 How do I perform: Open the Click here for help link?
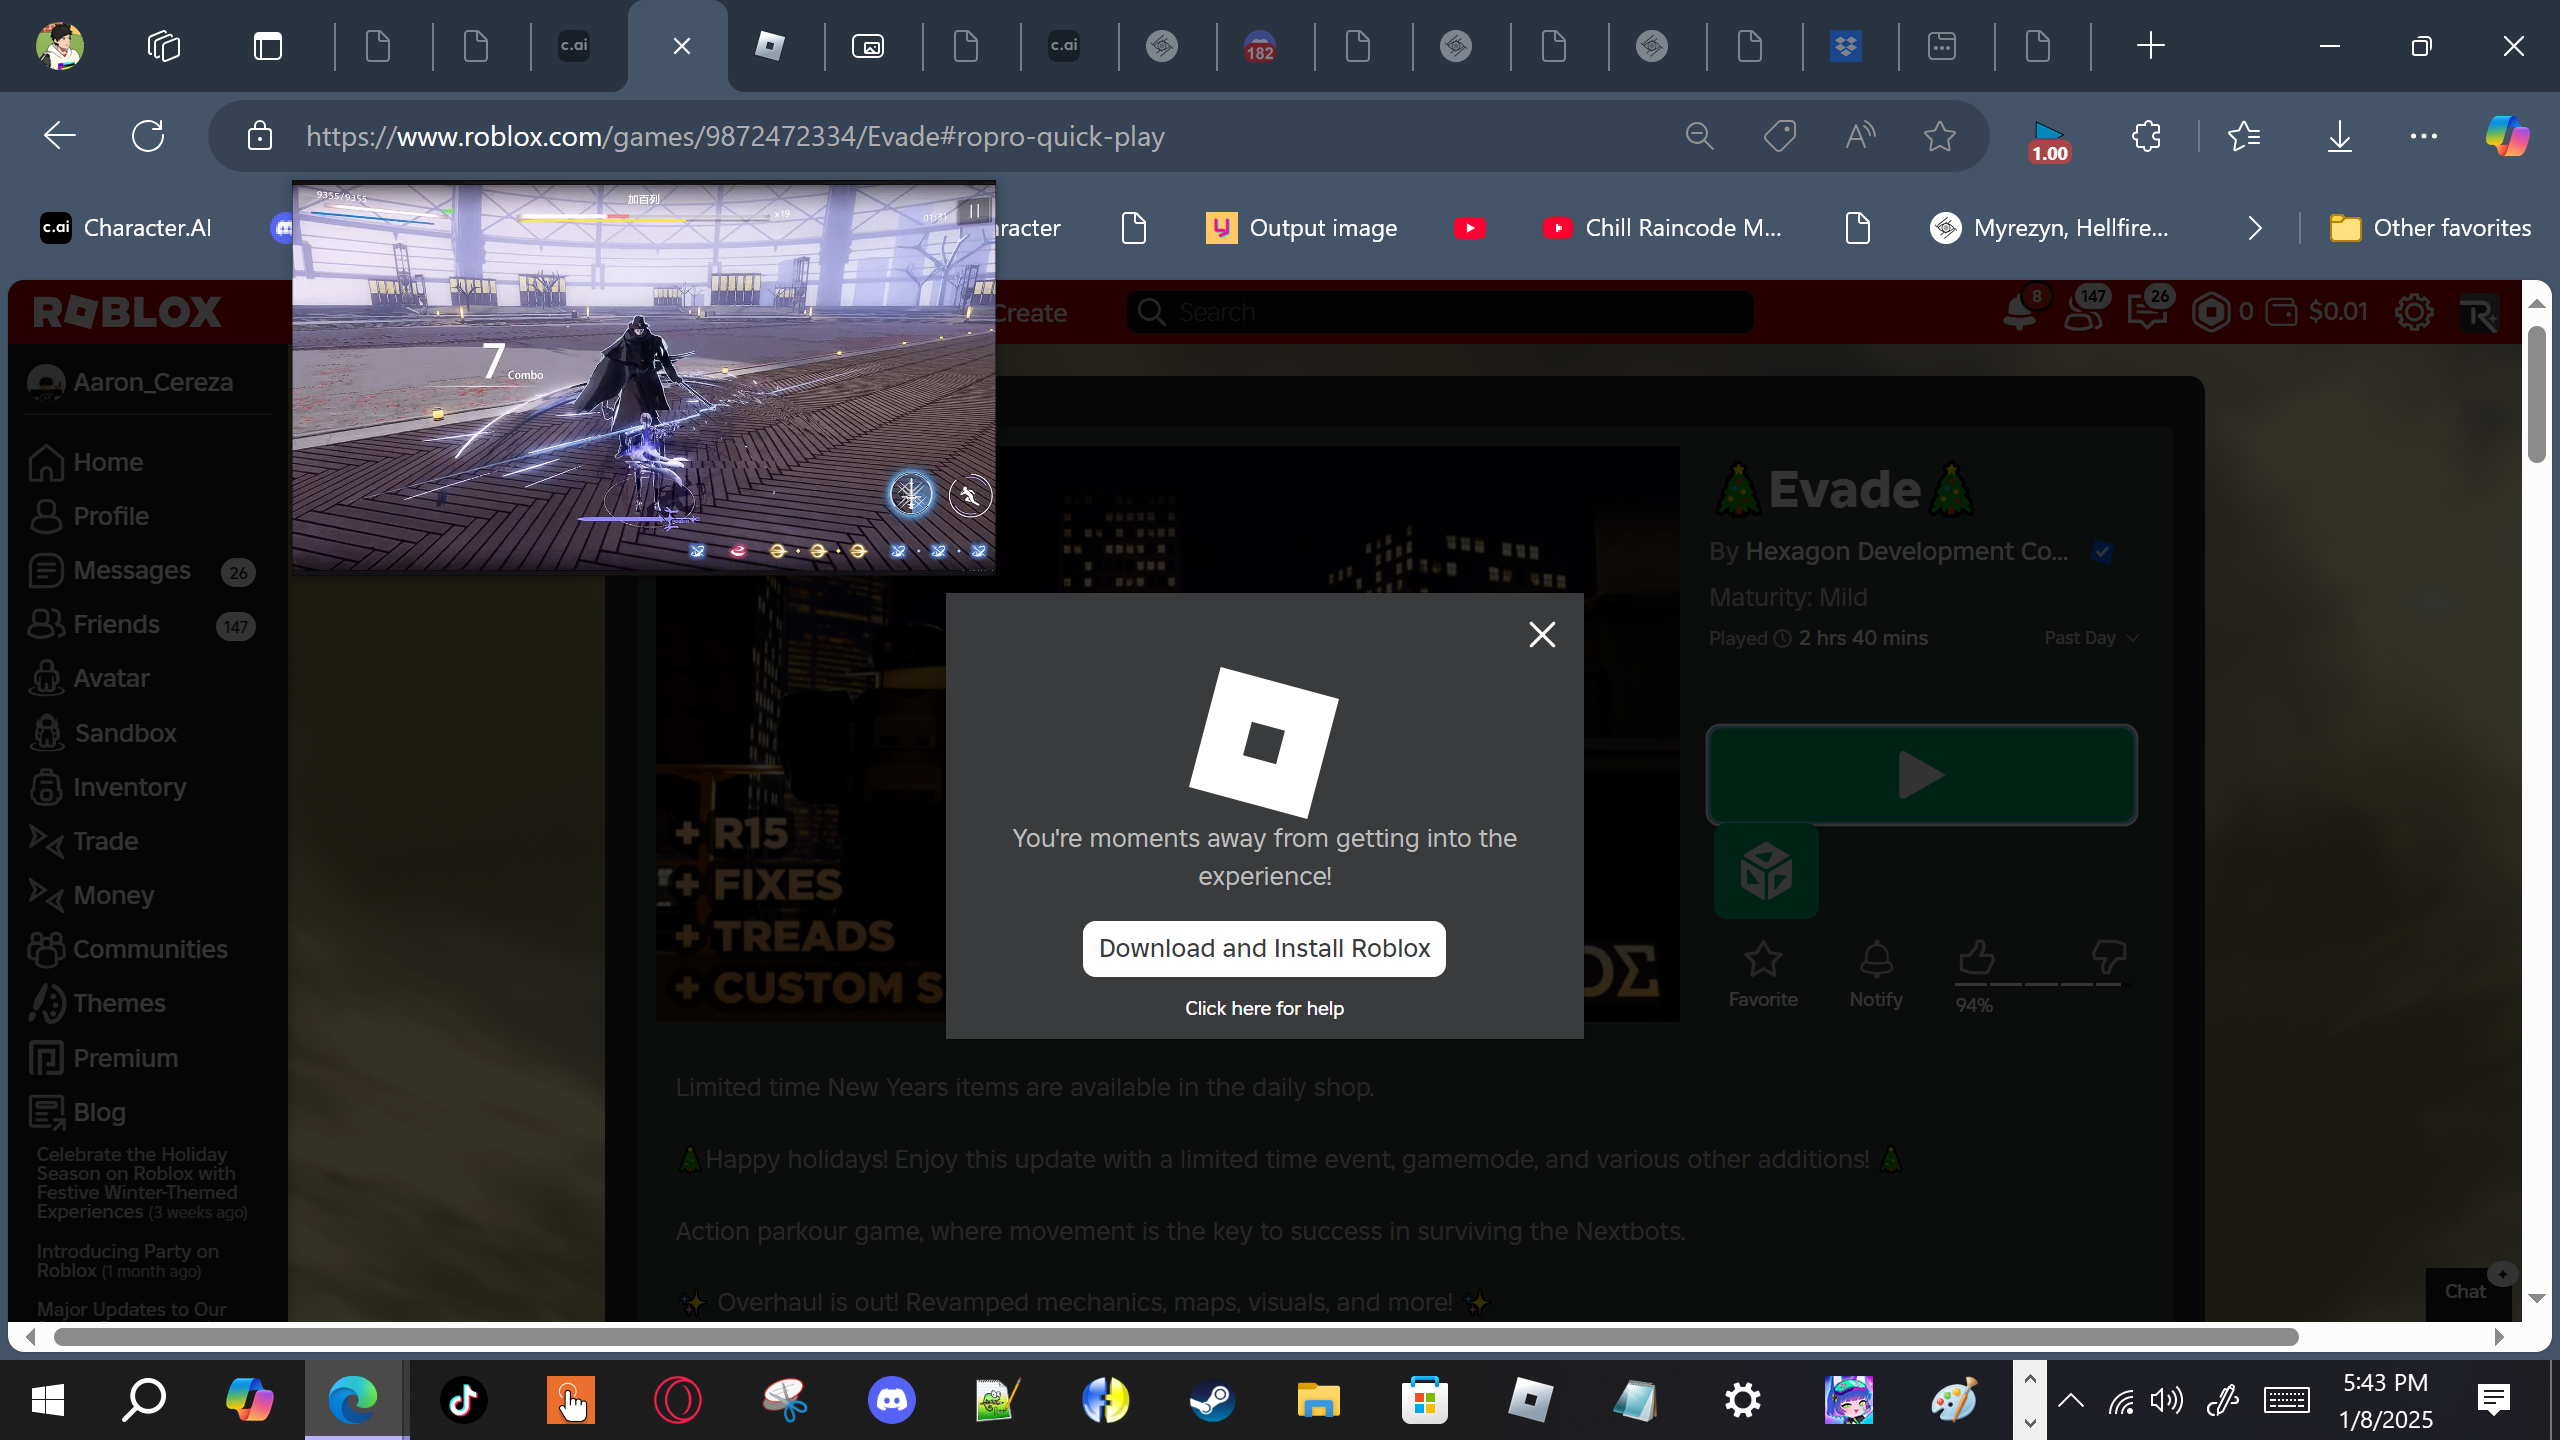(x=1264, y=1008)
